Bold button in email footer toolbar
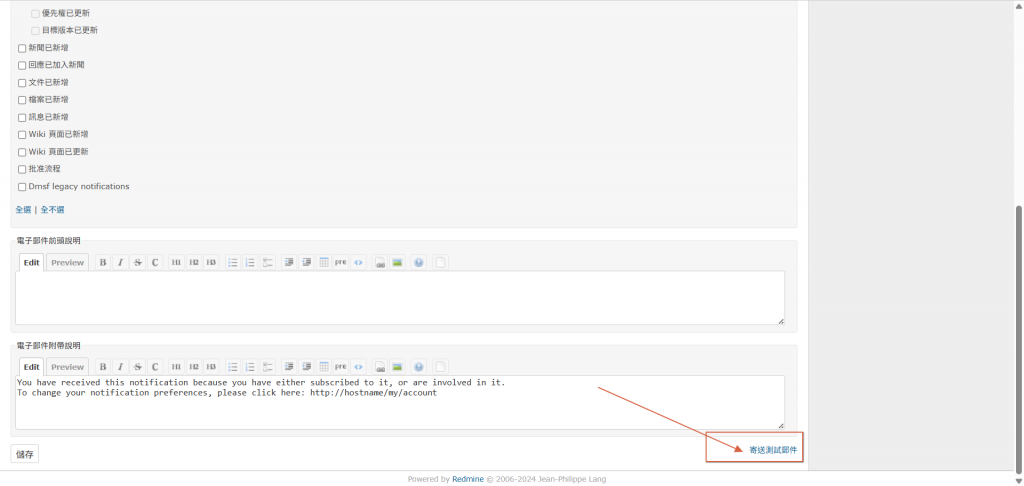The image size is (1024, 486). tap(103, 367)
